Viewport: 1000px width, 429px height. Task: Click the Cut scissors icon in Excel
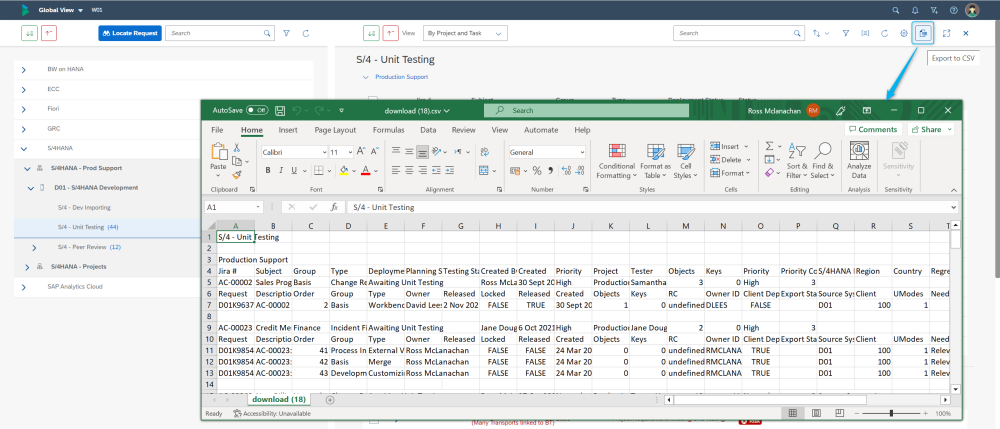(x=237, y=147)
